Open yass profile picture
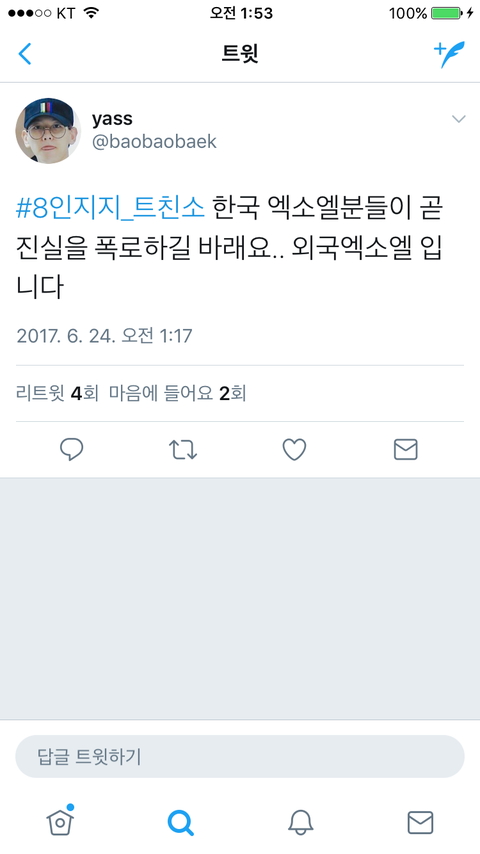480x854 pixels. pyautogui.click(x=48, y=130)
